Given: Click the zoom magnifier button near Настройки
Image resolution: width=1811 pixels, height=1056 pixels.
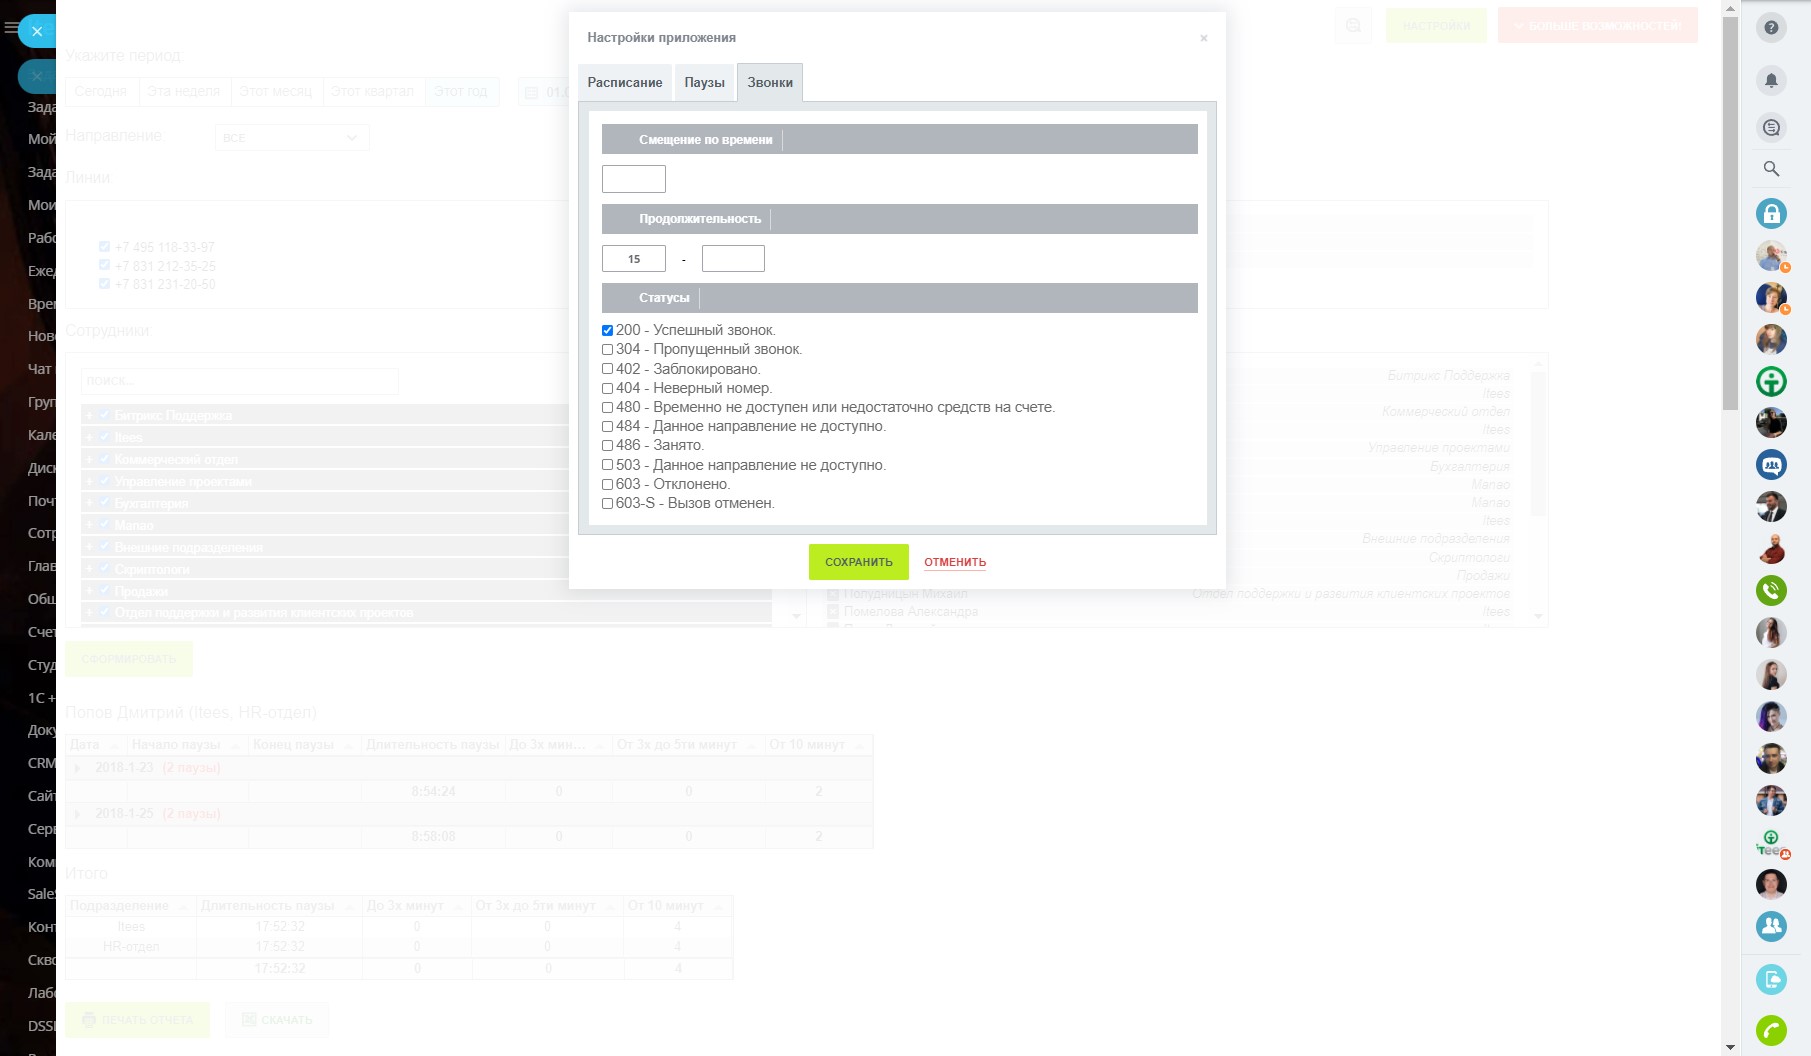Looking at the screenshot, I should click(x=1353, y=26).
